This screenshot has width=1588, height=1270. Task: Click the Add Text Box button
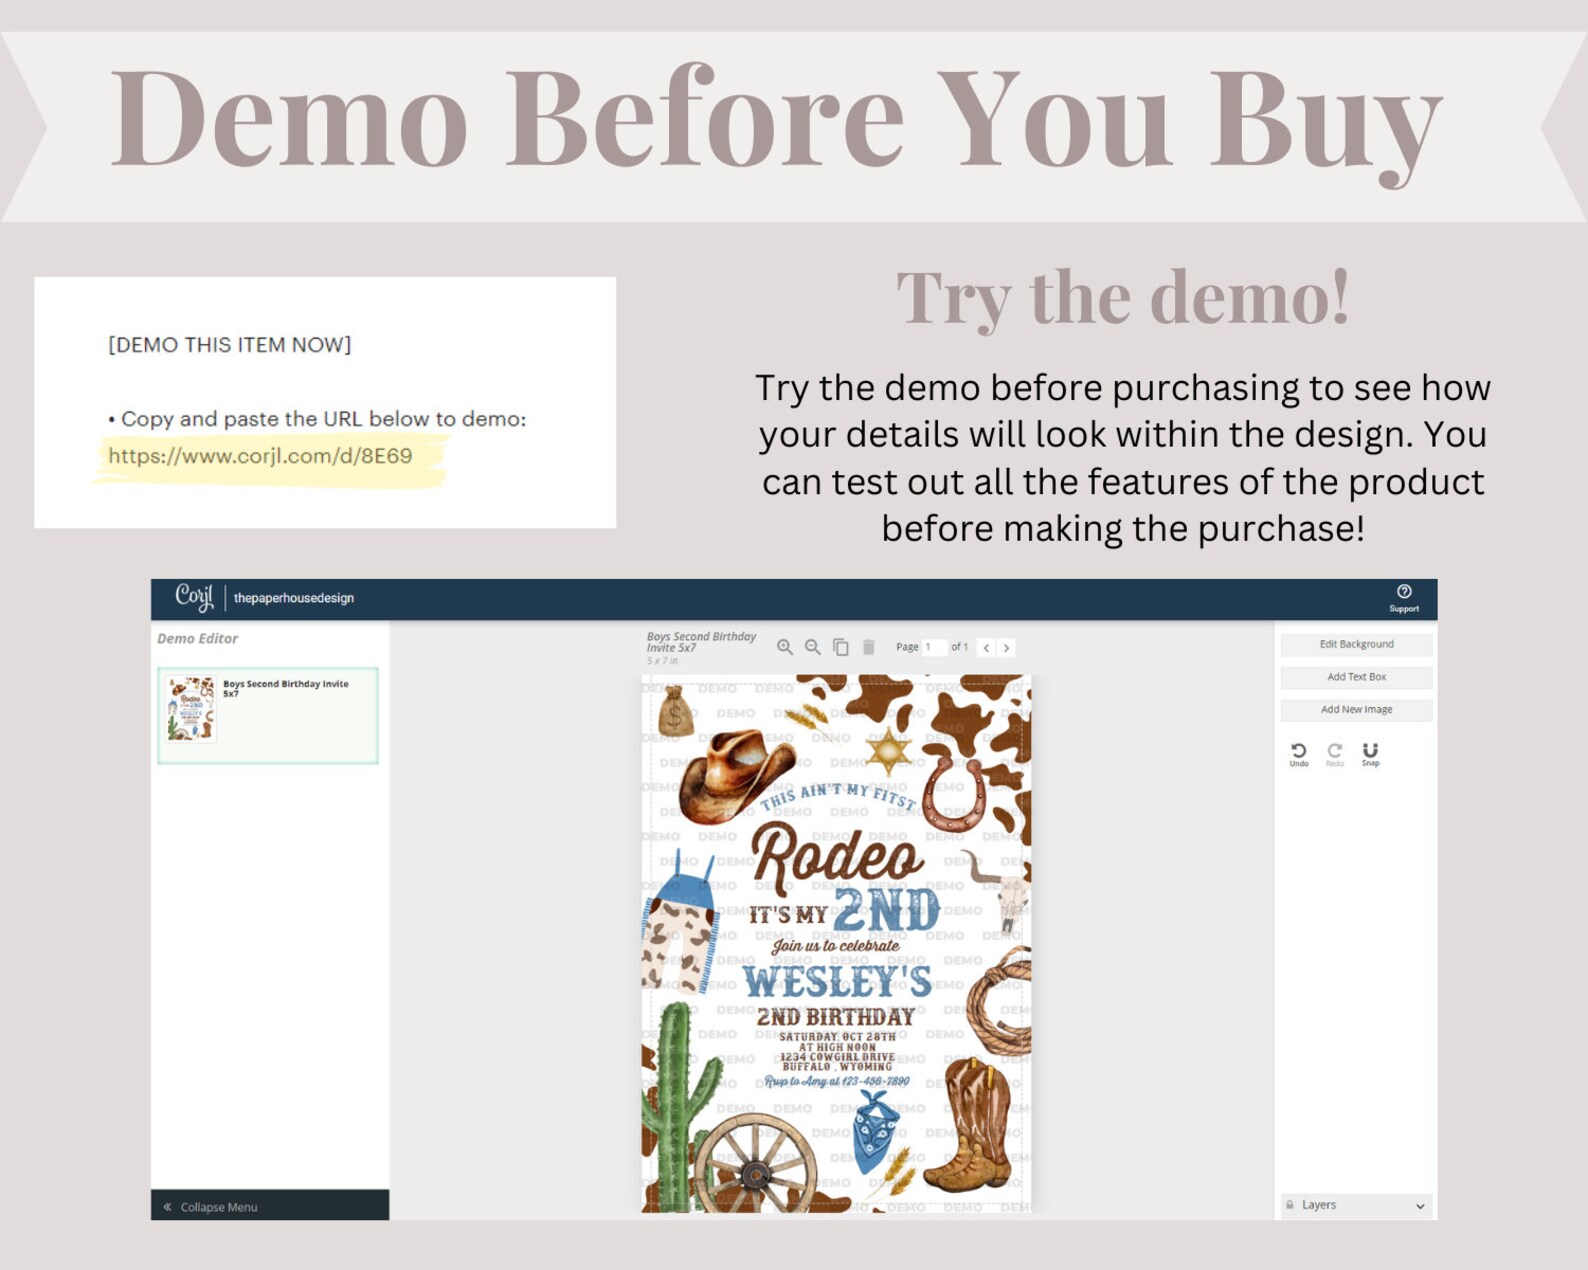pyautogui.click(x=1356, y=677)
